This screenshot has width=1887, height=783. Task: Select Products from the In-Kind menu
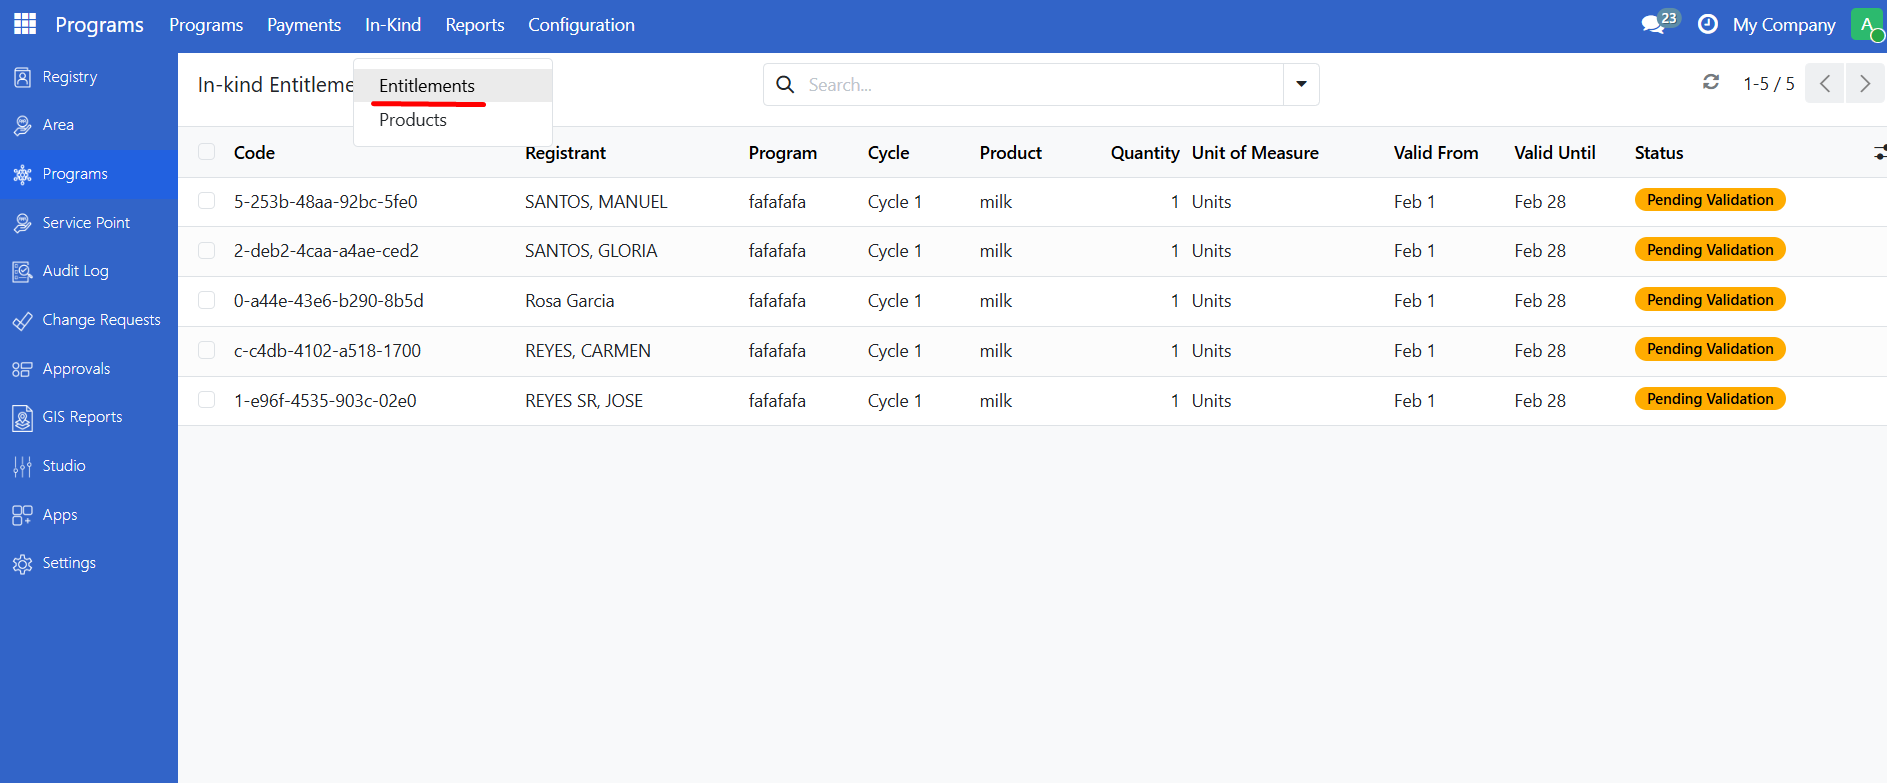(413, 120)
